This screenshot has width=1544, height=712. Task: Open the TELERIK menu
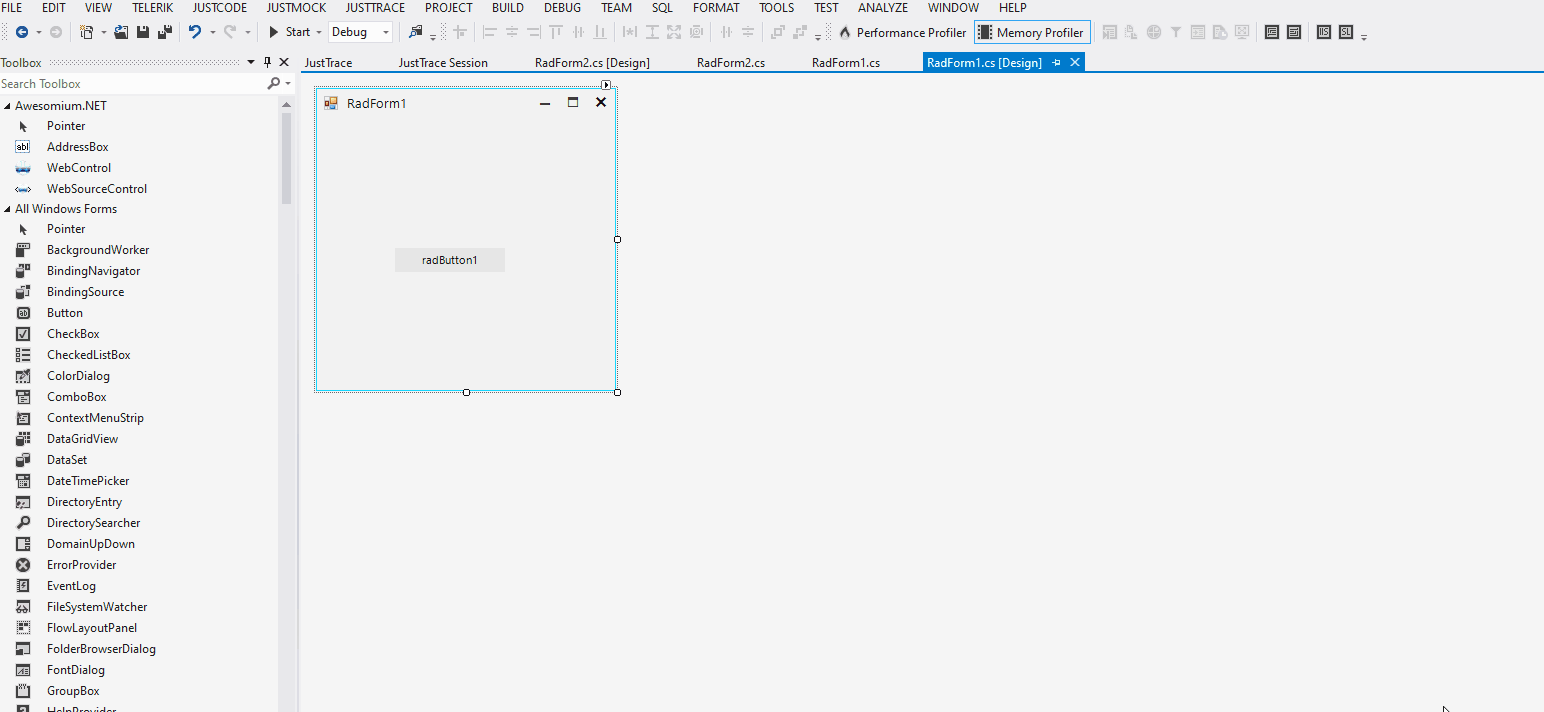coord(152,8)
